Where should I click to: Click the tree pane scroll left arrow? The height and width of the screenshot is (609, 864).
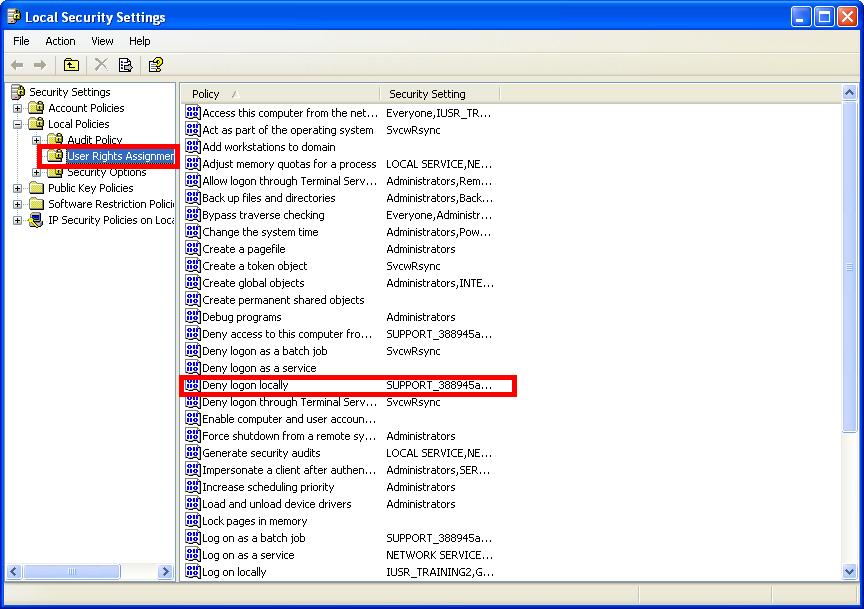tap(14, 572)
